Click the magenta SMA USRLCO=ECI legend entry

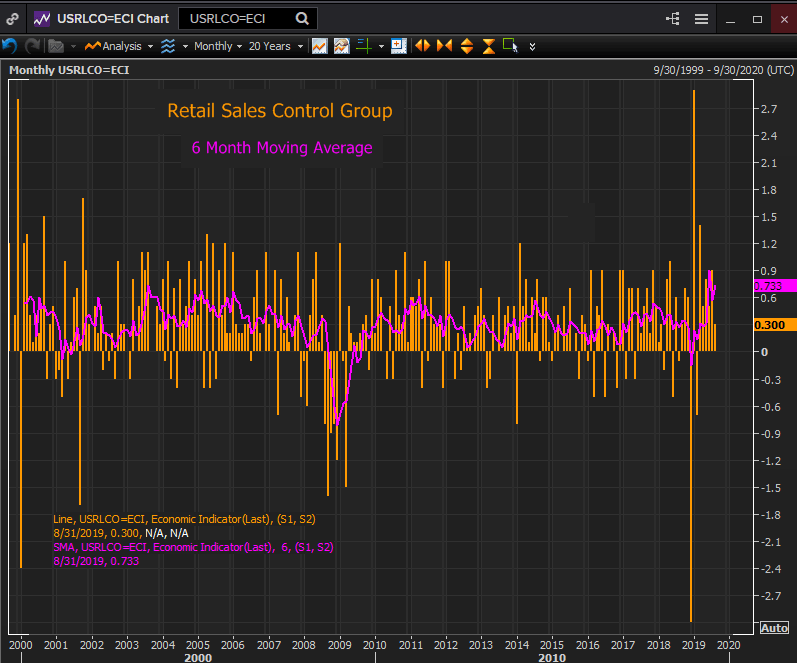[193, 547]
